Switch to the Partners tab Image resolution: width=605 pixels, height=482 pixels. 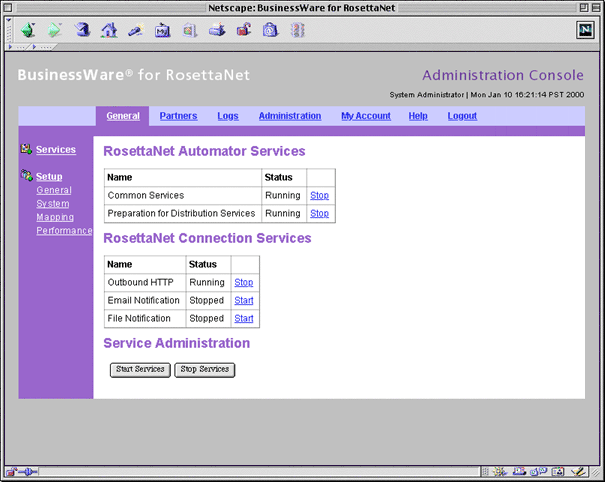pos(178,116)
